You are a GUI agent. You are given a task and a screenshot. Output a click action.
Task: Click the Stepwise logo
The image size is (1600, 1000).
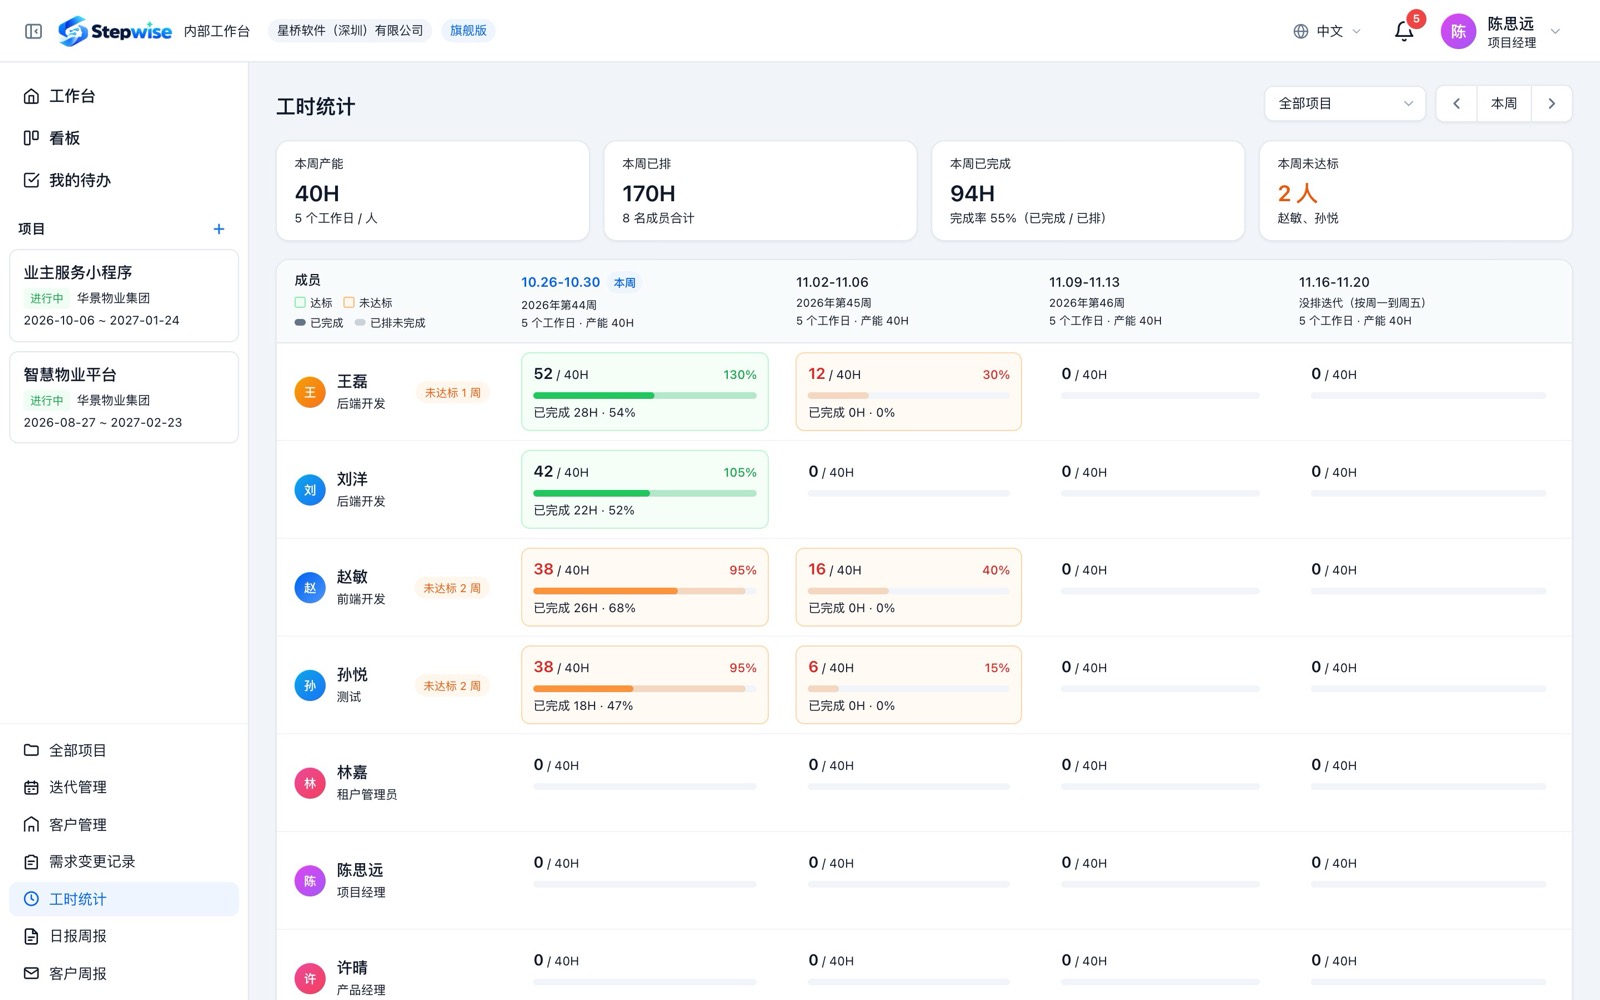point(115,31)
